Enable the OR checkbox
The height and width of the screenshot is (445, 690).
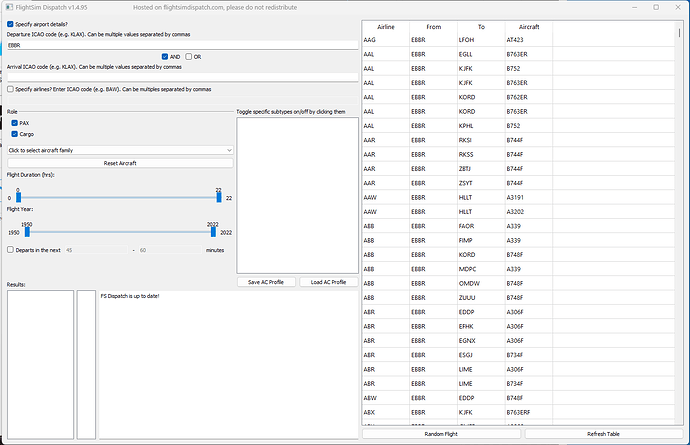tap(189, 57)
